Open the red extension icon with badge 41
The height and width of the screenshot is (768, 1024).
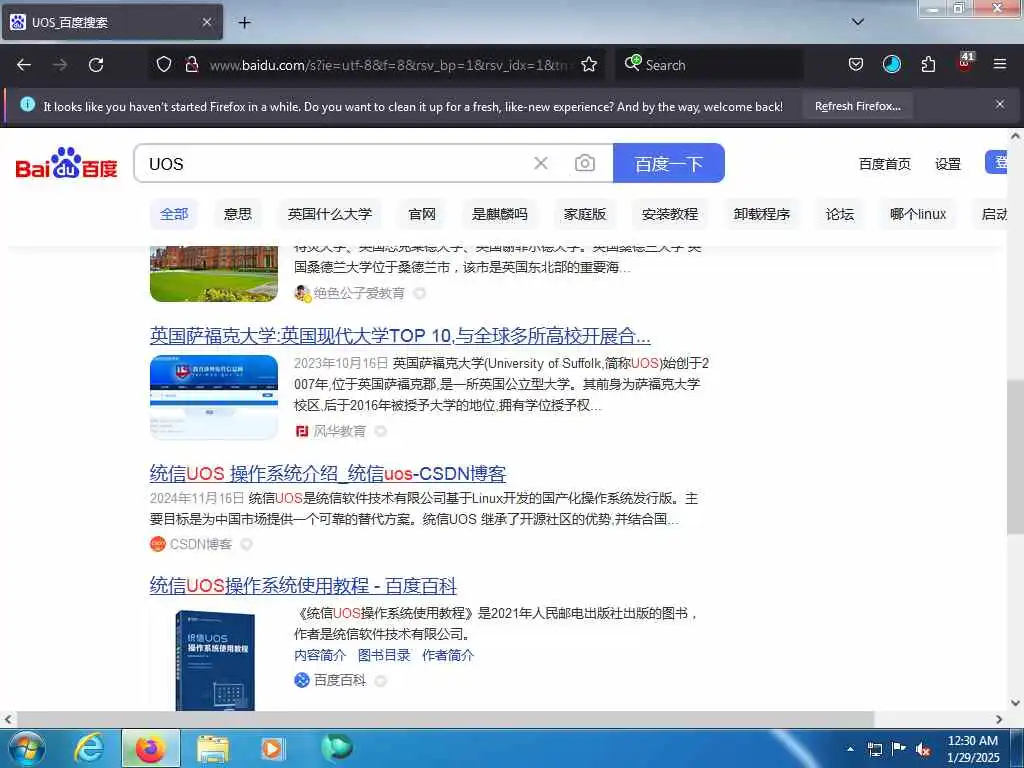click(x=965, y=62)
